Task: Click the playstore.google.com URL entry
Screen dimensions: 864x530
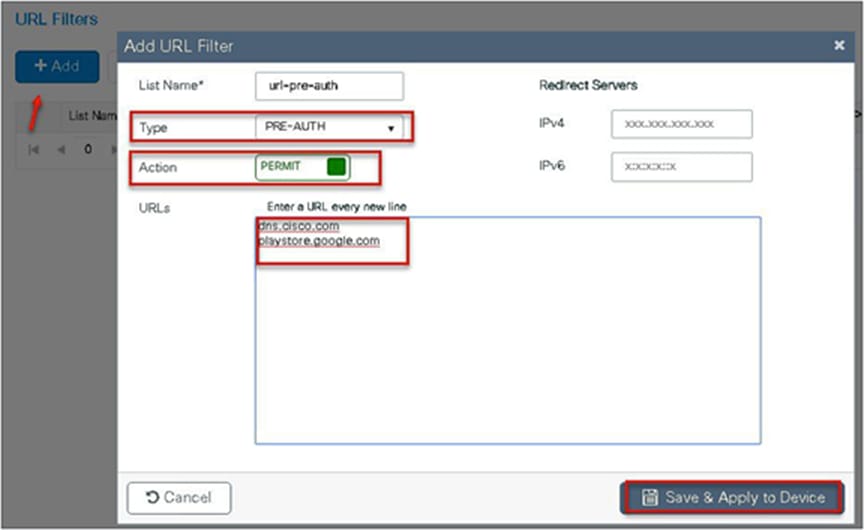Action: (x=319, y=241)
